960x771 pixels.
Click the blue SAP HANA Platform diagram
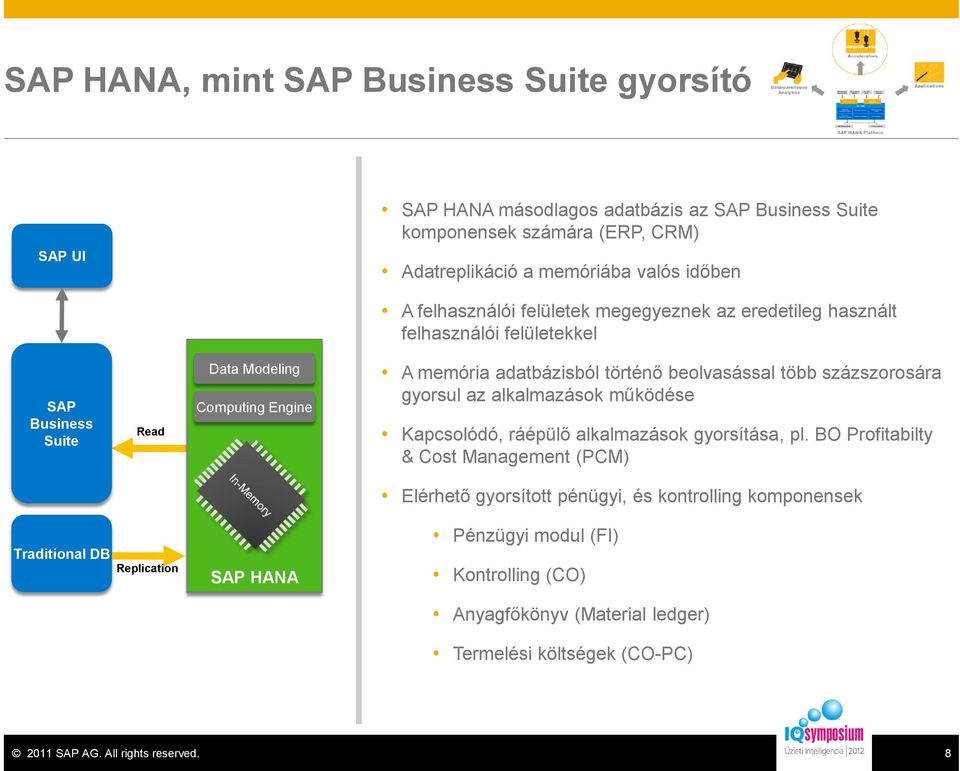860,111
